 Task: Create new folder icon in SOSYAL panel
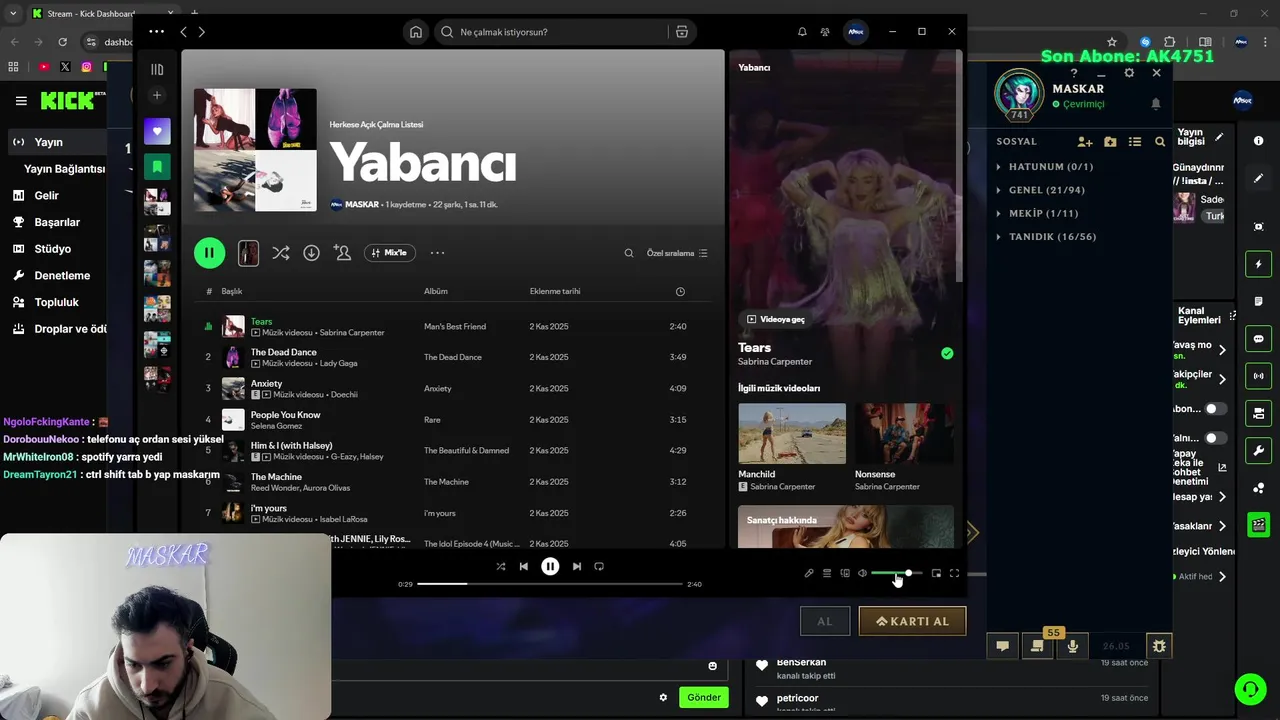point(1110,142)
